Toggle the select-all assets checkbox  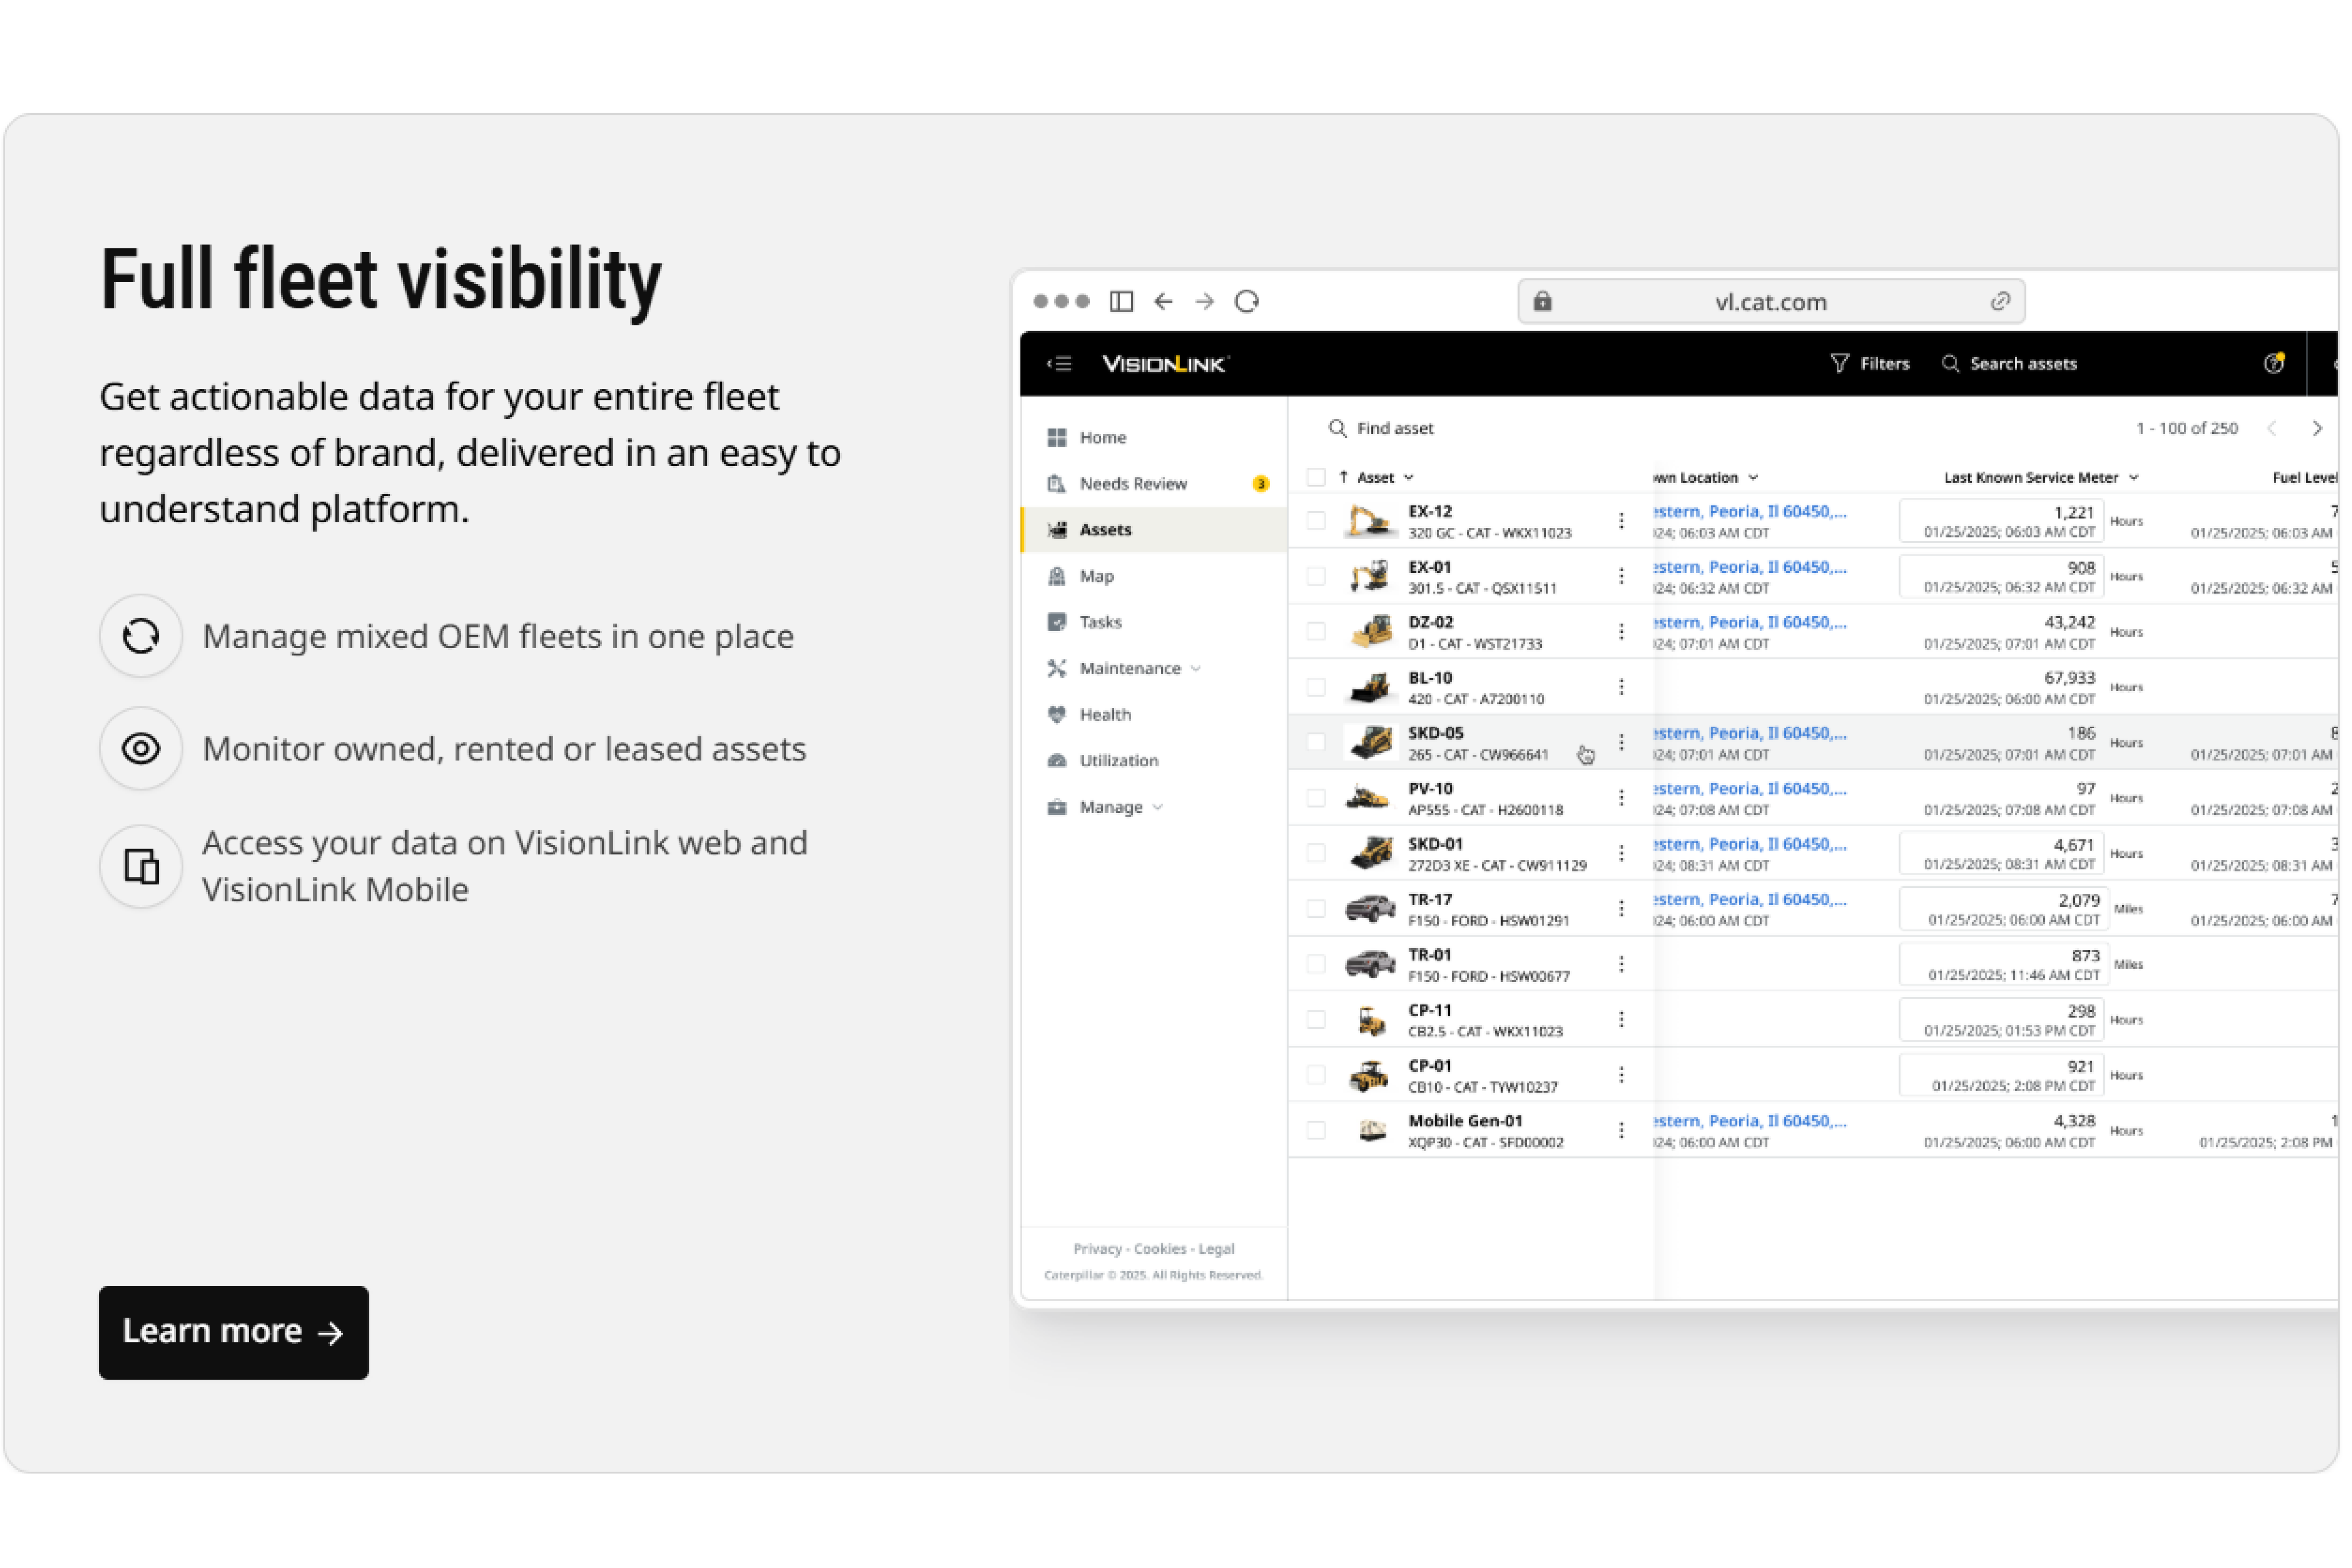pos(1316,477)
